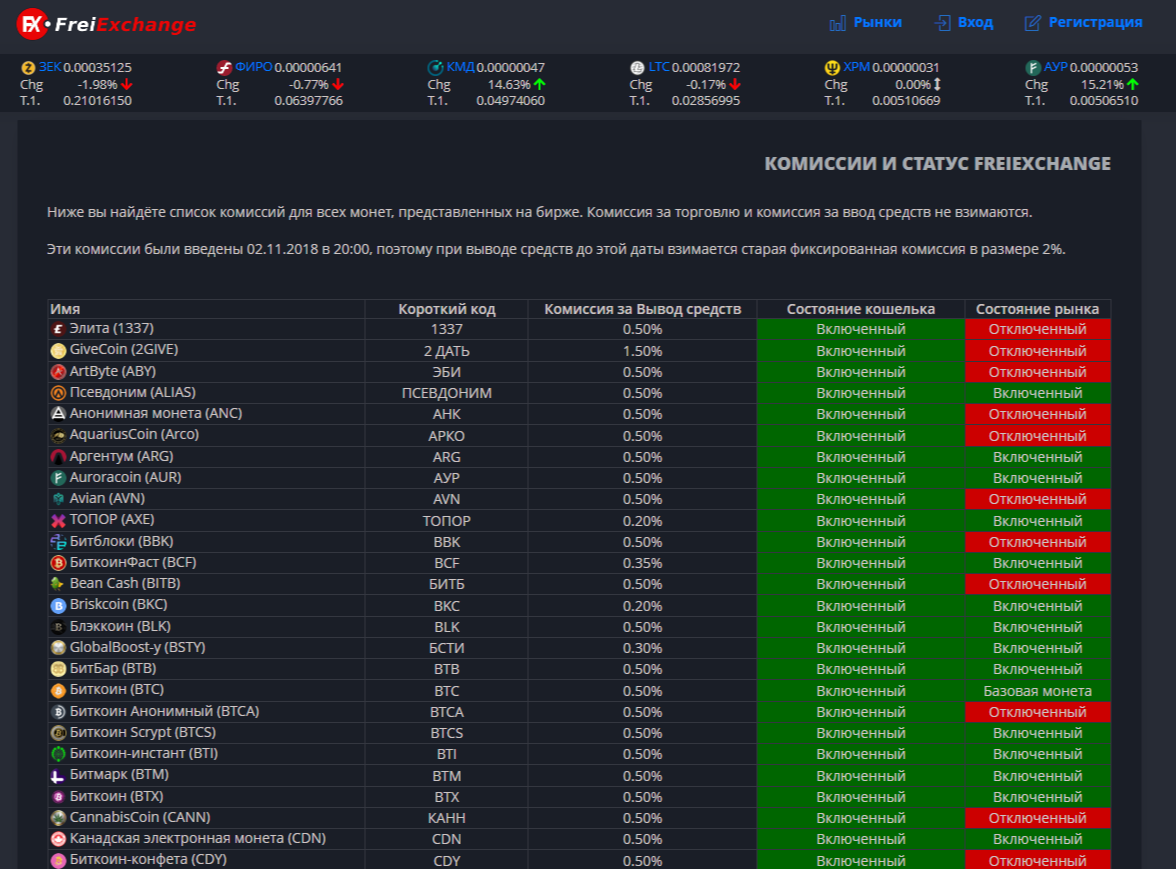Viewport: 1176px width, 869px height.
Task: Open the Вход login menu item
Action: [x=975, y=22]
